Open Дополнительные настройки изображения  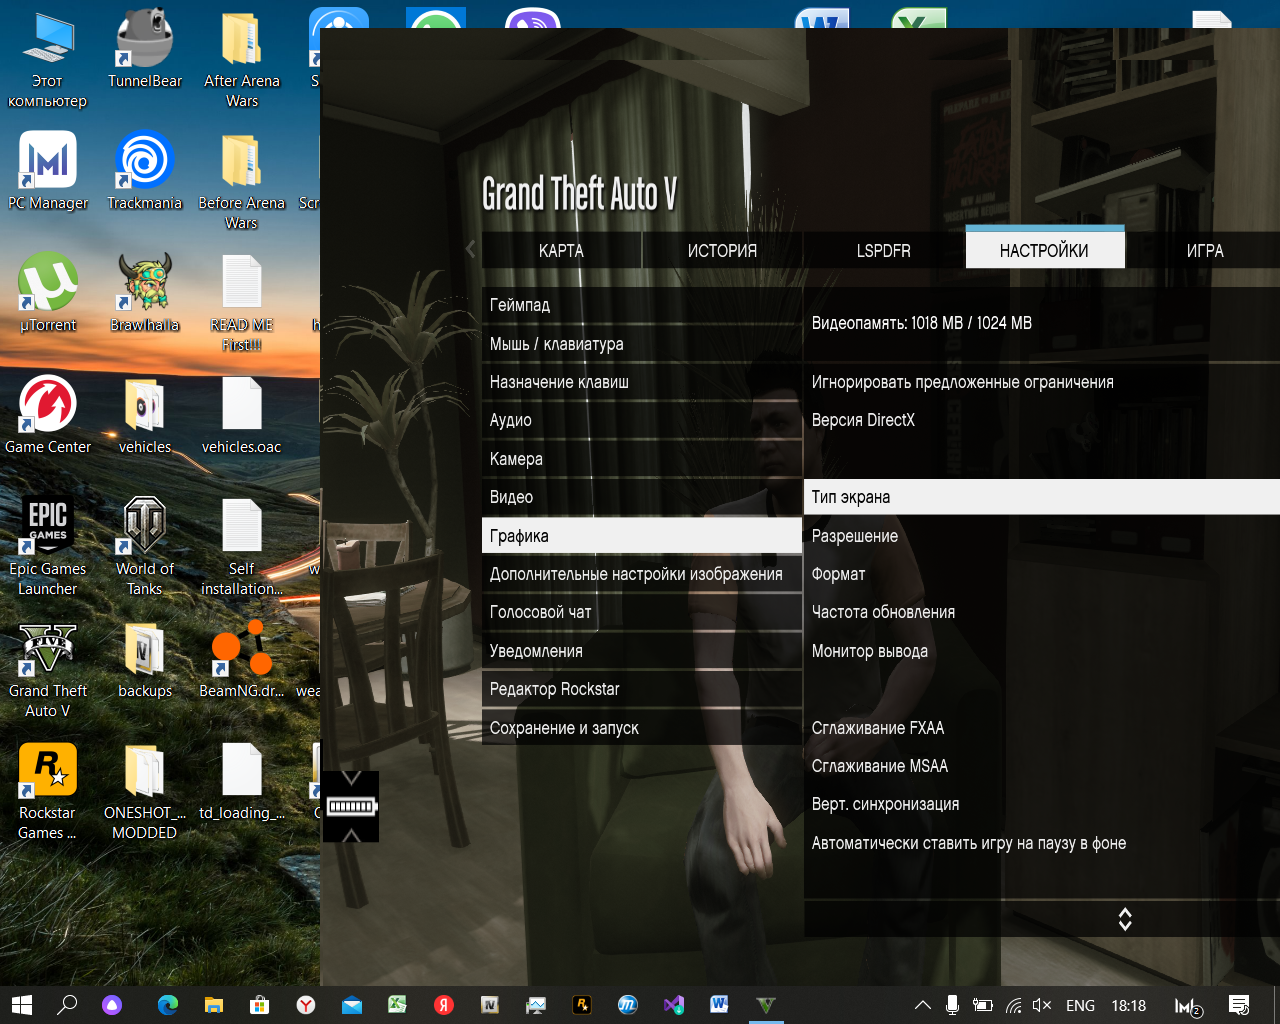pyautogui.click(x=642, y=574)
